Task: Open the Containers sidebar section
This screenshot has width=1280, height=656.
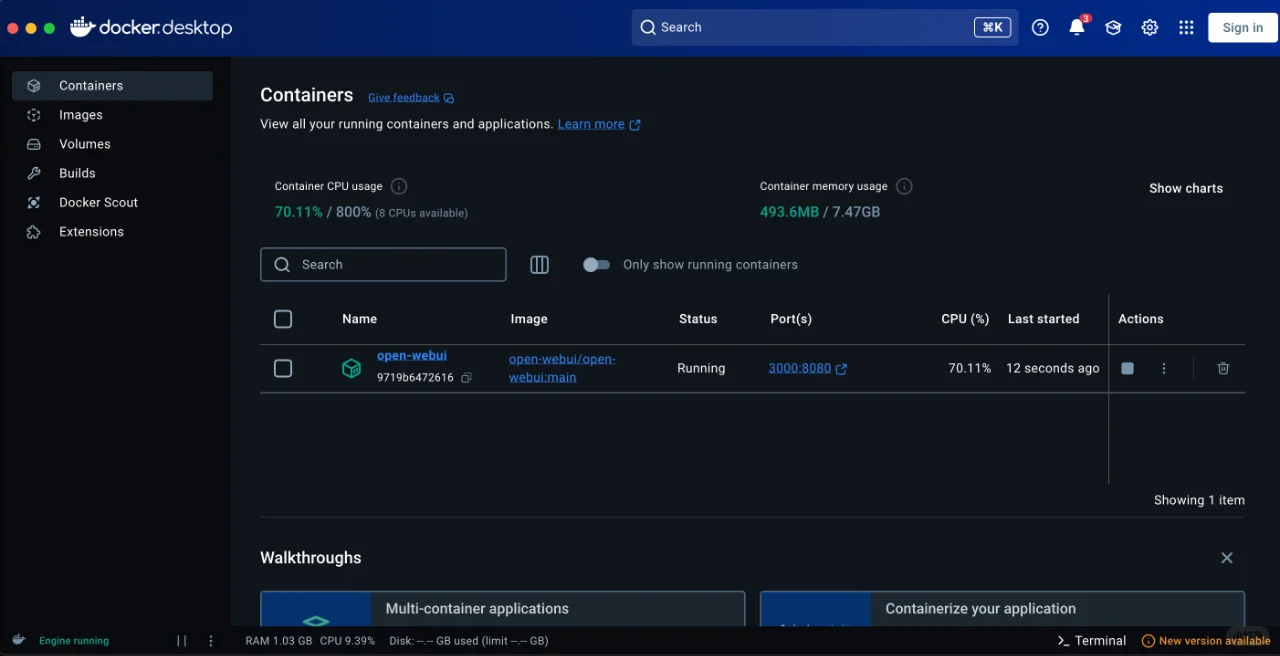Action: coord(112,86)
